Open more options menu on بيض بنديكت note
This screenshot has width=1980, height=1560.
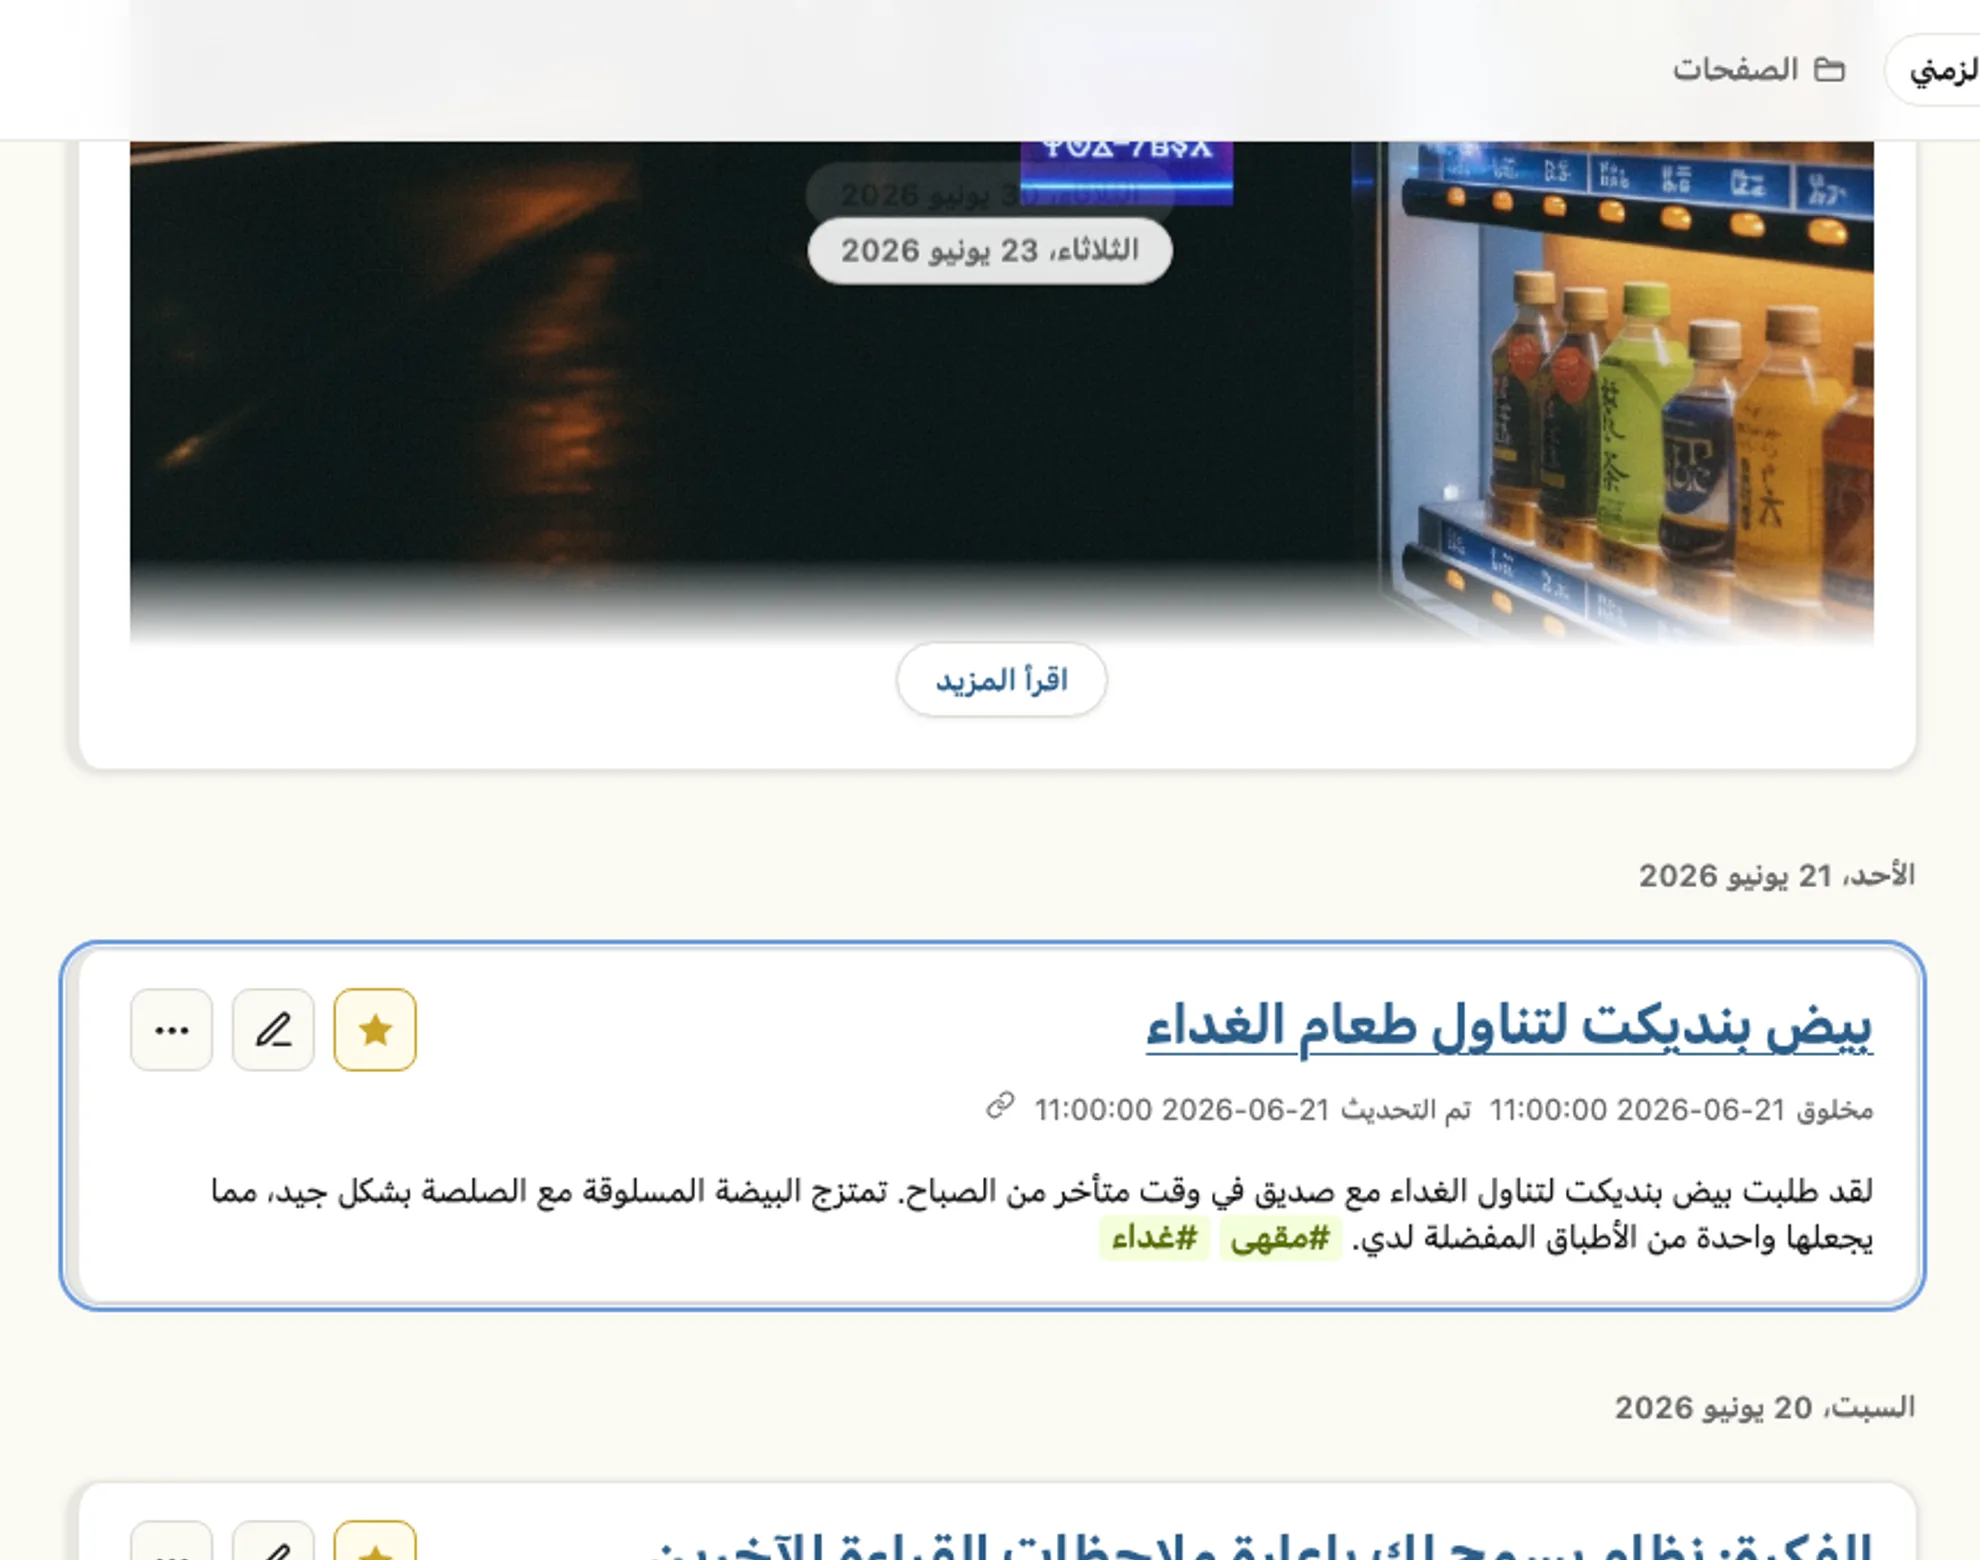(x=171, y=1029)
